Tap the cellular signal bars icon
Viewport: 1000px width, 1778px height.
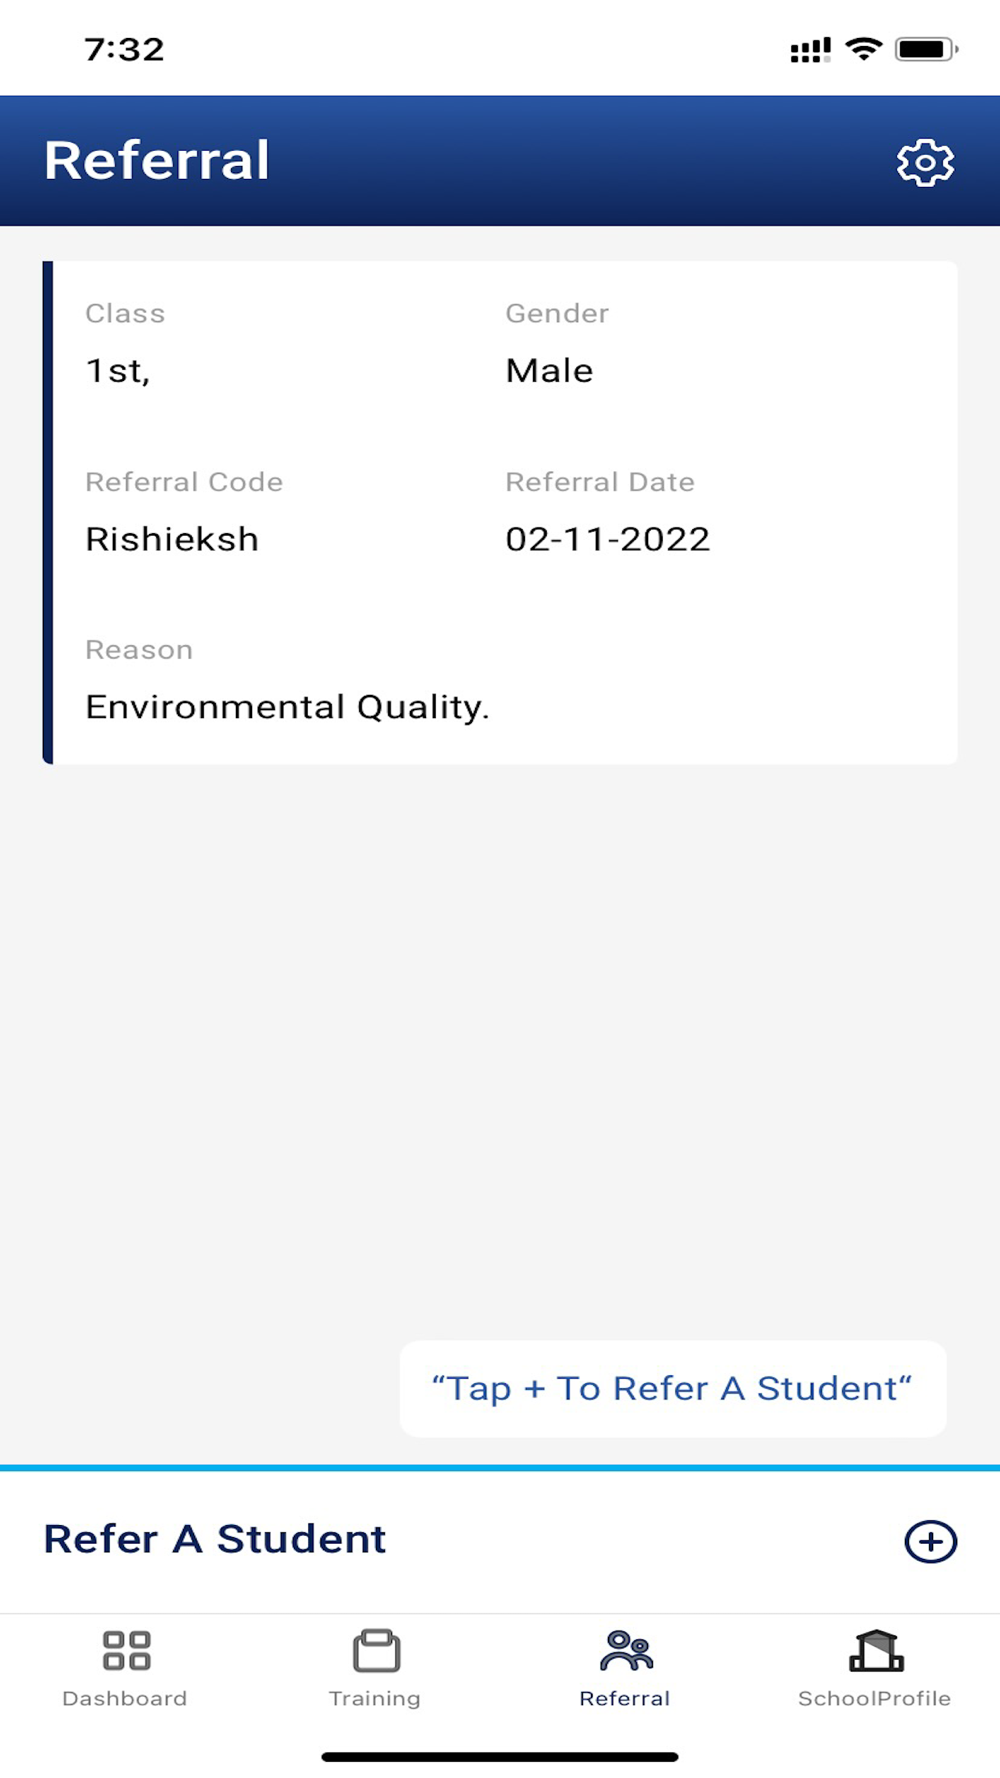coord(810,50)
